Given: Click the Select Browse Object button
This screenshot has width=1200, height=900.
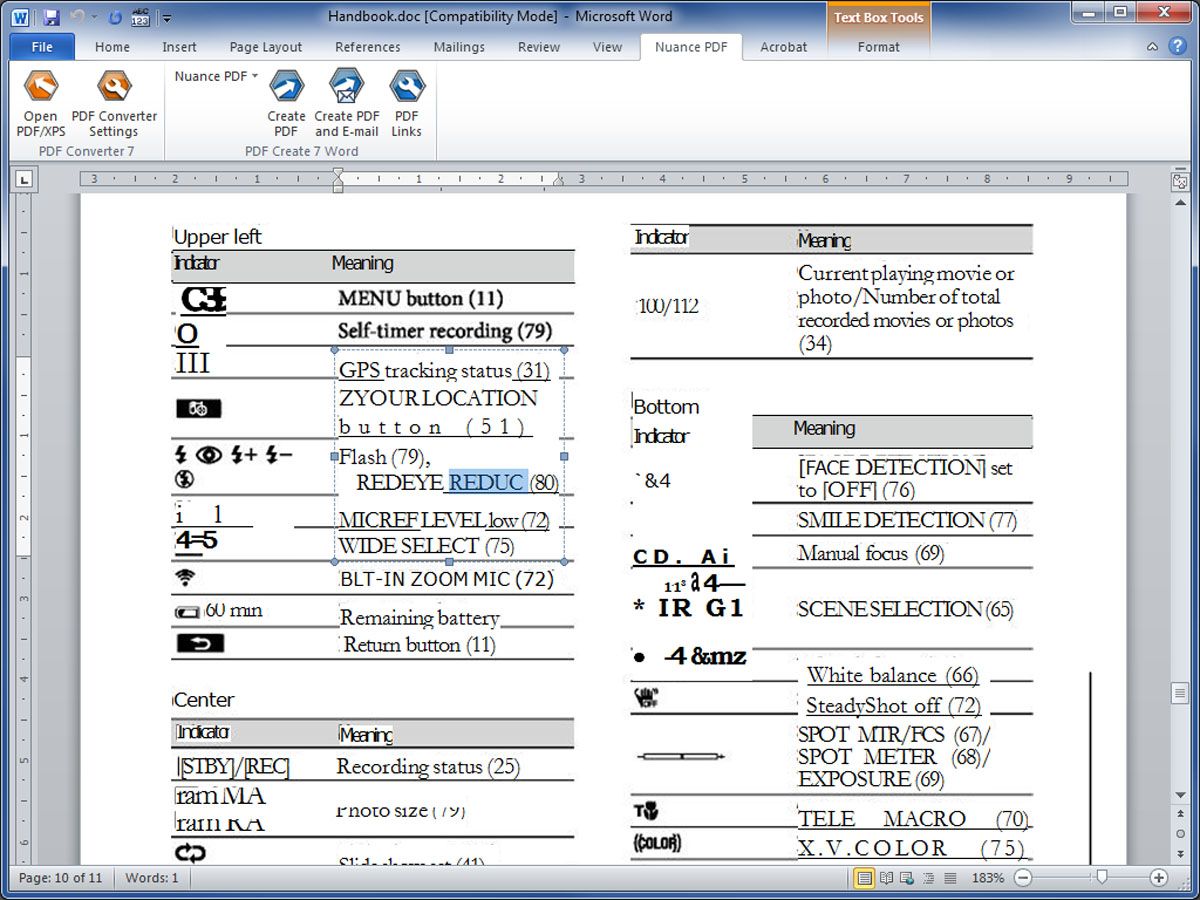Looking at the screenshot, I should point(1180,833).
